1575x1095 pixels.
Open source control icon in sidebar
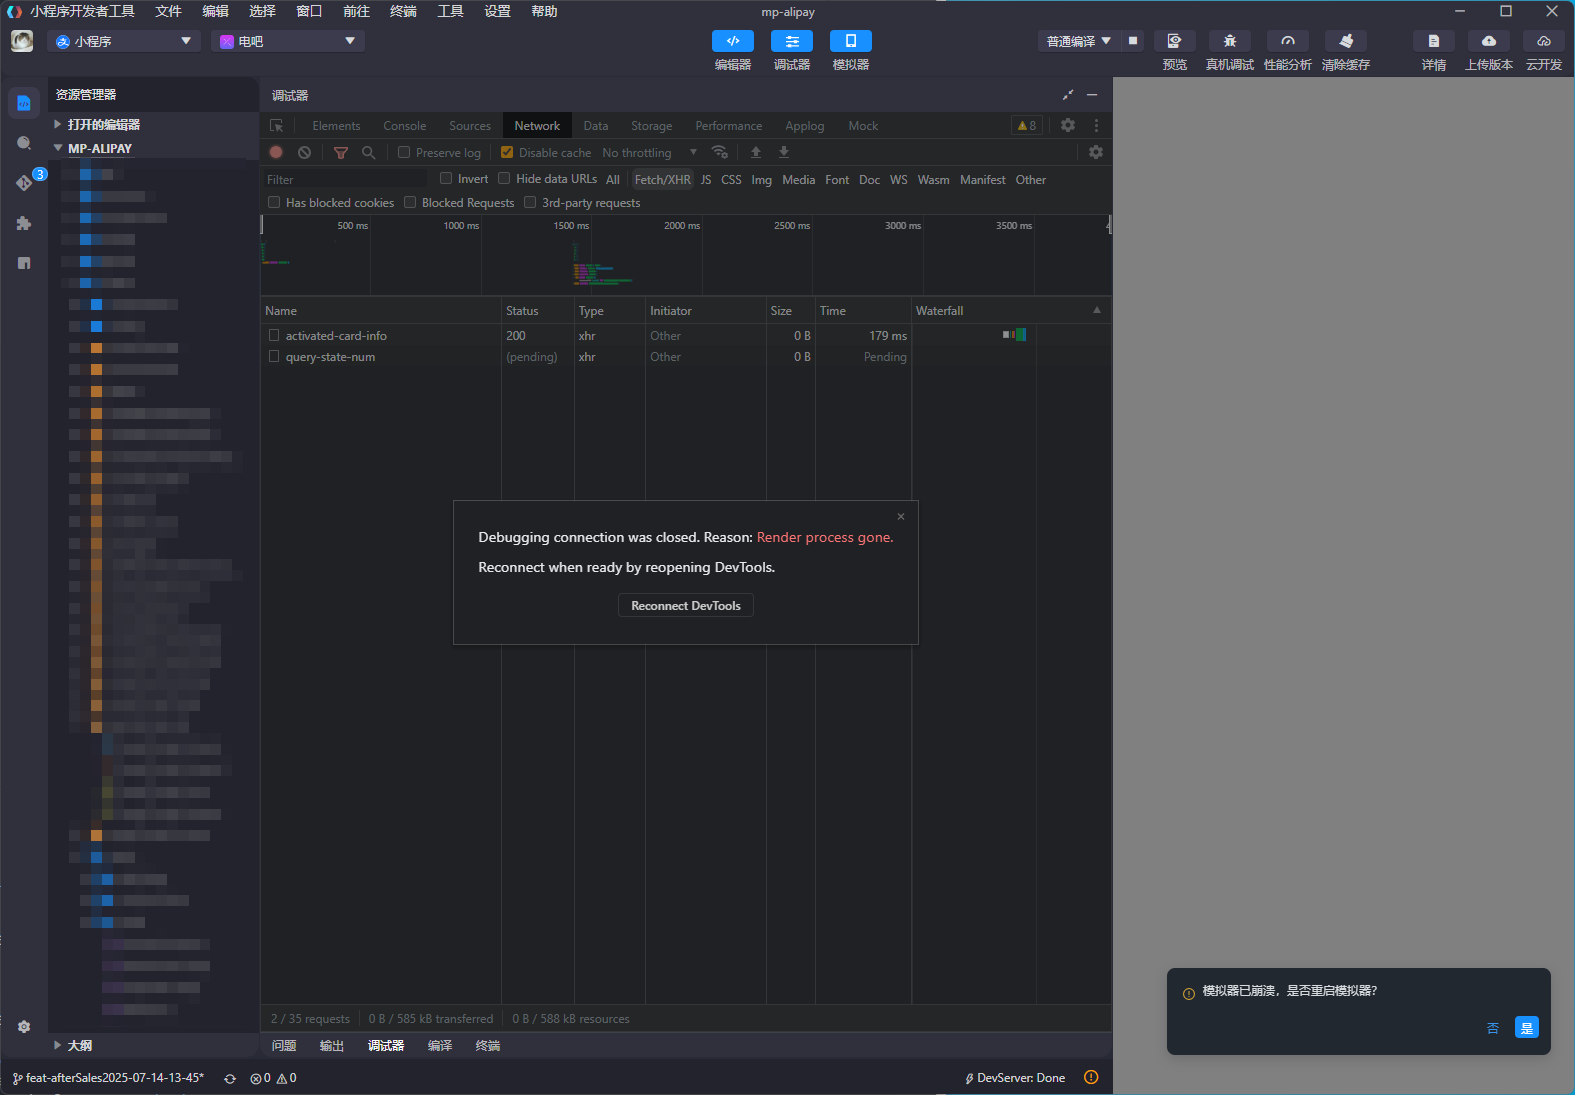[x=24, y=182]
